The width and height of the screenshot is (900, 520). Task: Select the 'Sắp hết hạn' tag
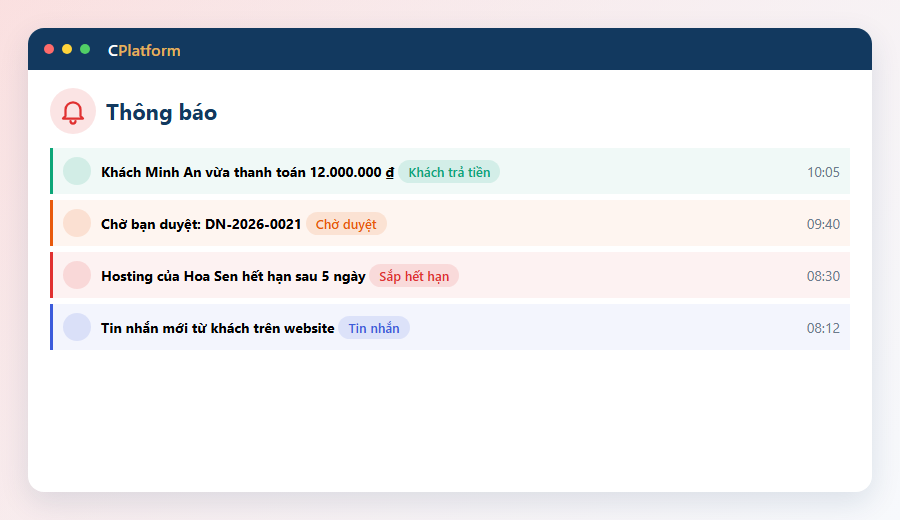pyautogui.click(x=414, y=276)
